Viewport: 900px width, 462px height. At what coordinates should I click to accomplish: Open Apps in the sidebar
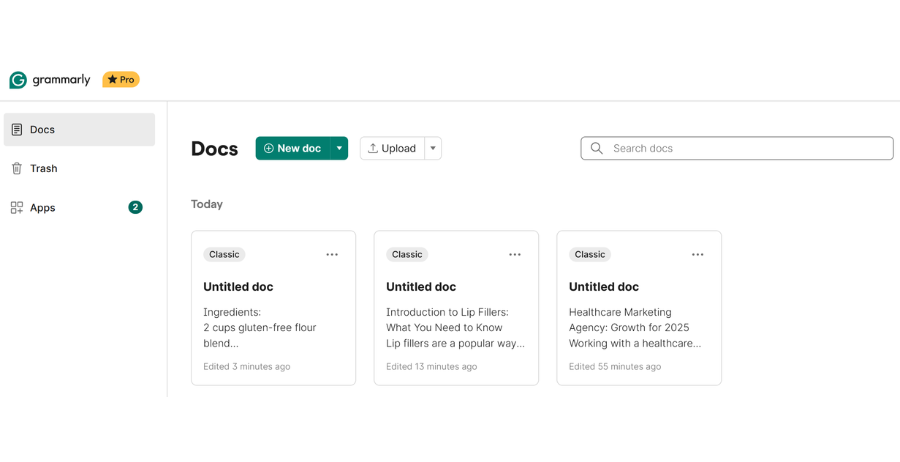43,208
